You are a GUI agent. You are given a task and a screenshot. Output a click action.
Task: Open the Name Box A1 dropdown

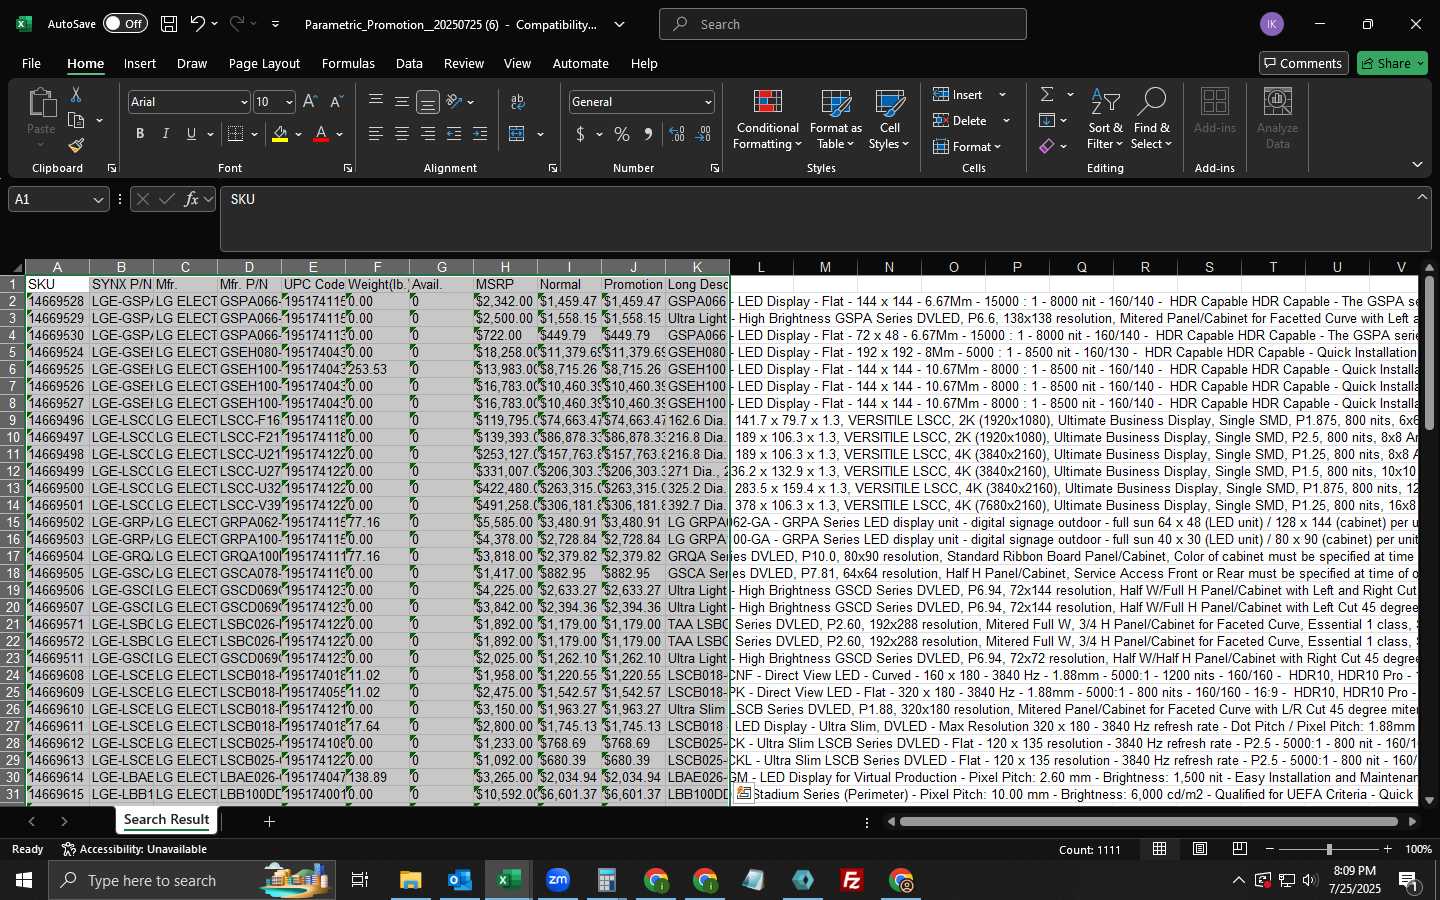click(98, 200)
